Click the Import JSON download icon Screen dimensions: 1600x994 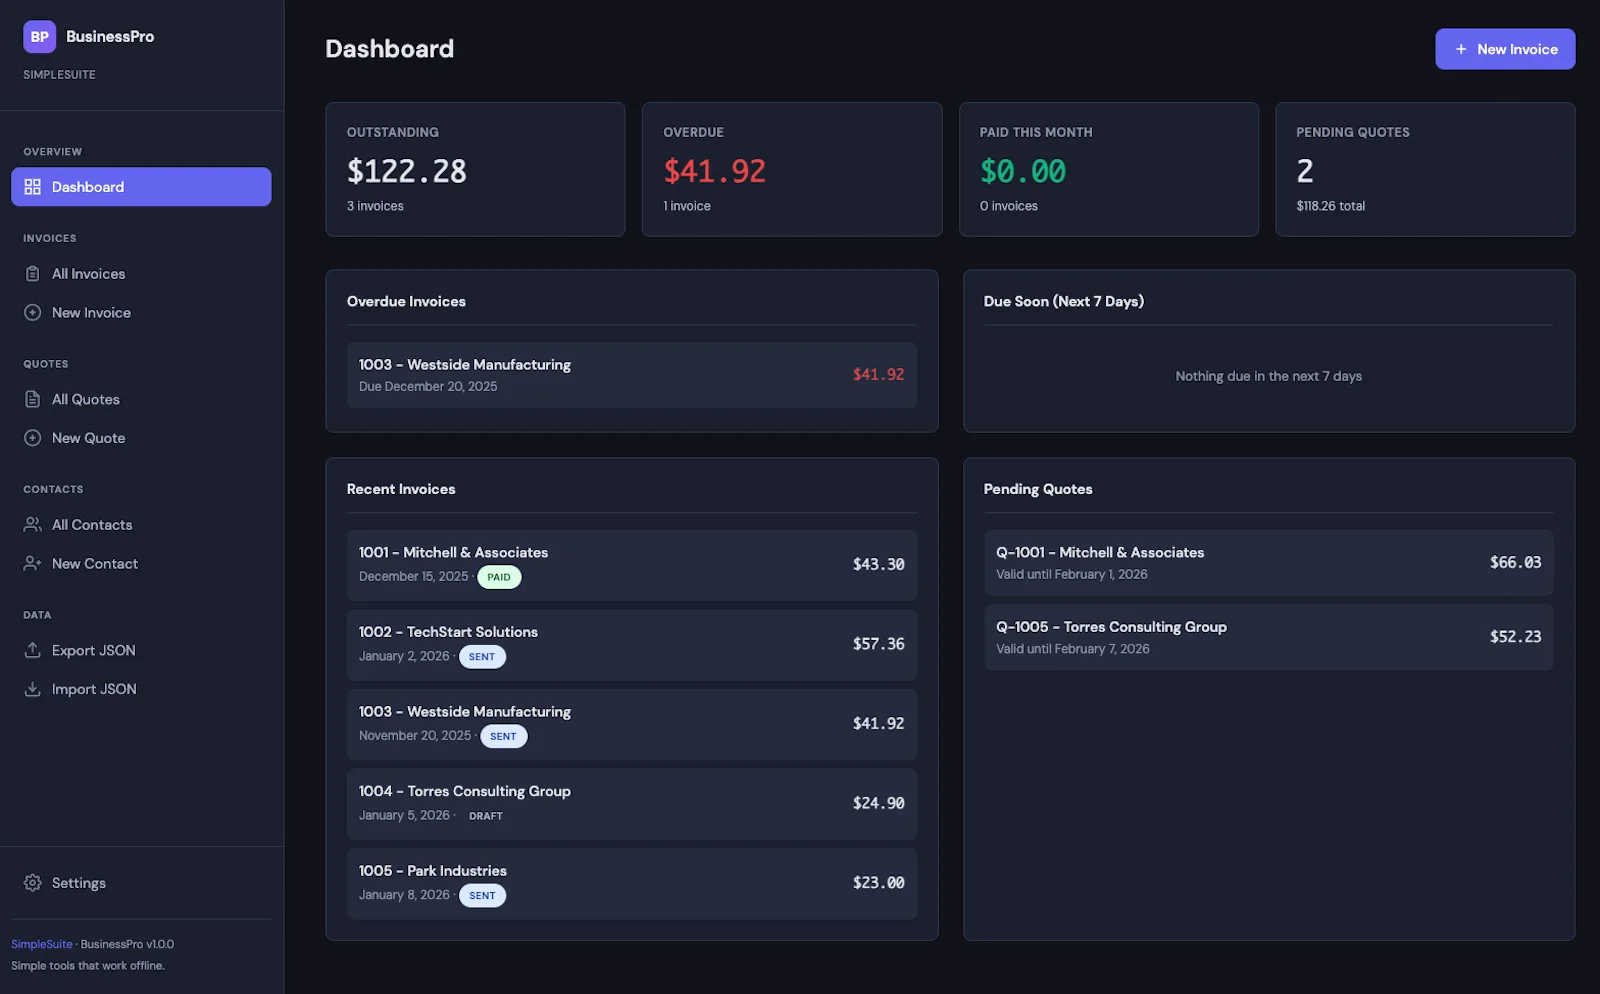32,688
